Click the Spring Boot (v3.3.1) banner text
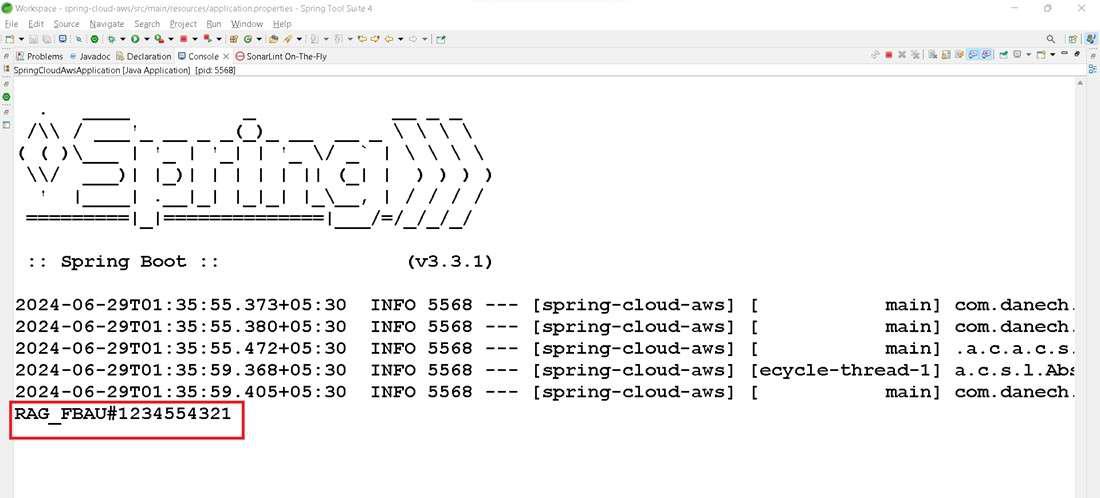The image size is (1100, 498). 260,262
